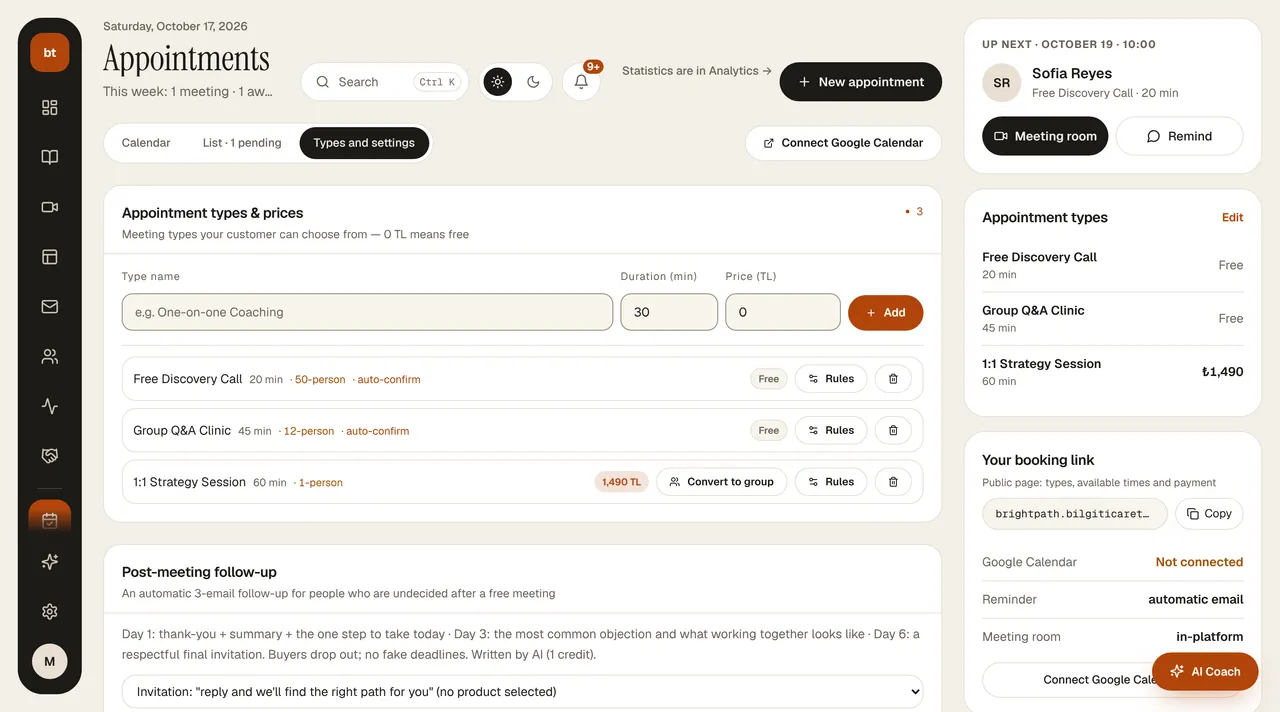Open Rules for Free Discovery Call
The height and width of the screenshot is (712, 1280).
tap(832, 379)
